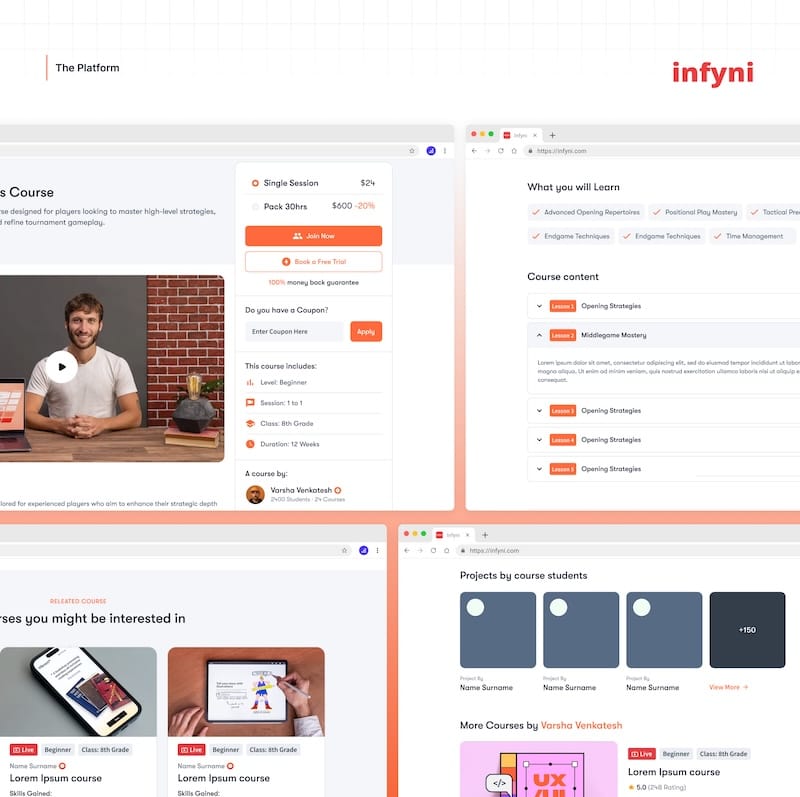Click the address bar in the What you will Learn window

(x=662, y=151)
